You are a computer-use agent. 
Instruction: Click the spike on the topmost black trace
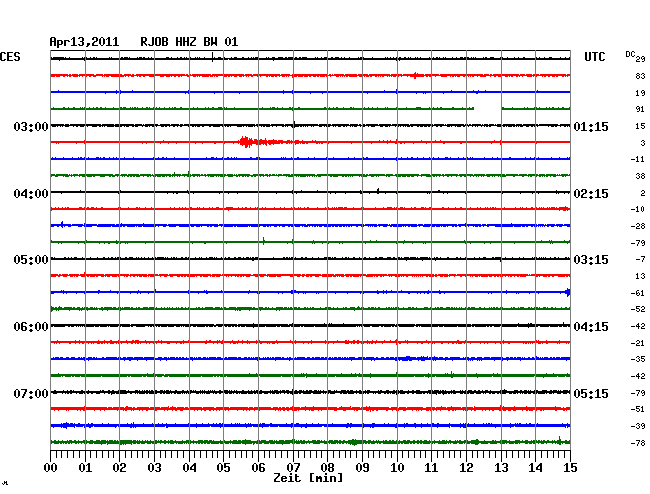tap(212, 57)
